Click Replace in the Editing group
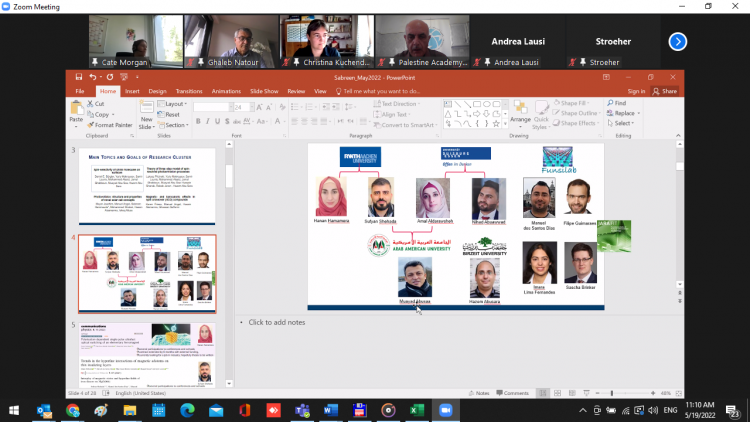The image size is (750, 422). (x=623, y=113)
